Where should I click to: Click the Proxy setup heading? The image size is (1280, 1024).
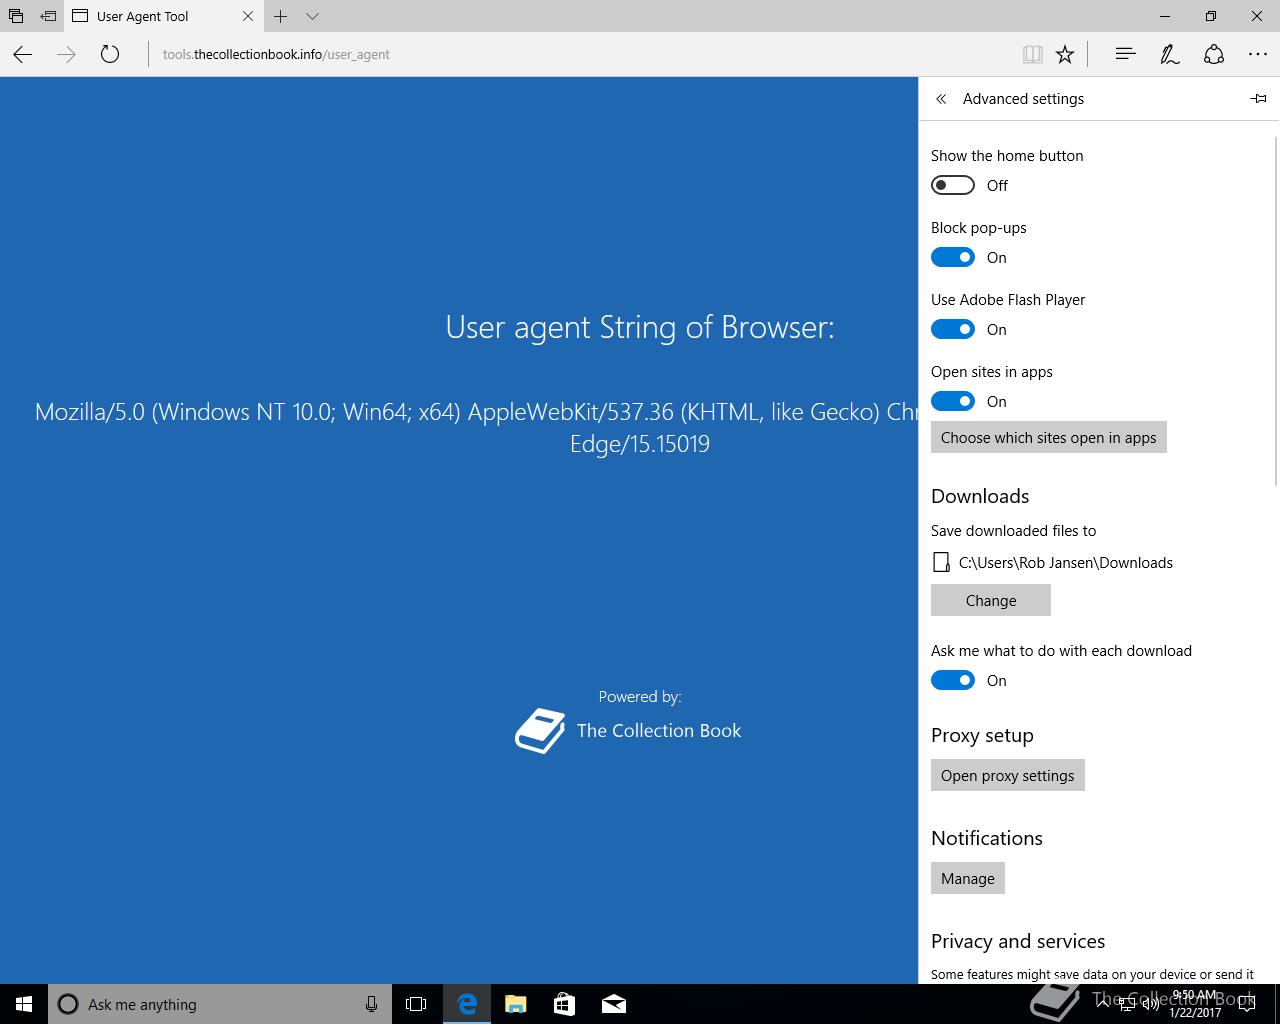982,735
